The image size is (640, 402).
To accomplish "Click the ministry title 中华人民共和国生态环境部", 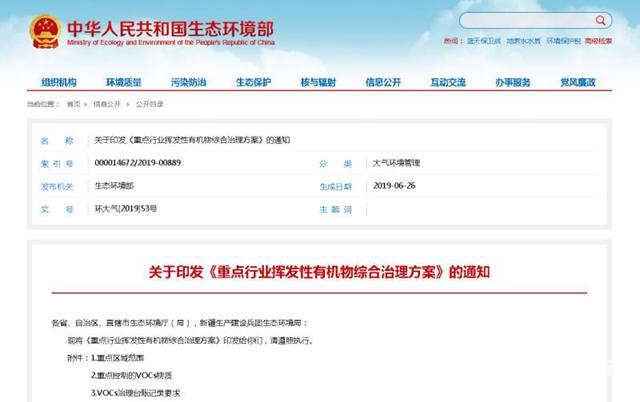I will click(170, 29).
